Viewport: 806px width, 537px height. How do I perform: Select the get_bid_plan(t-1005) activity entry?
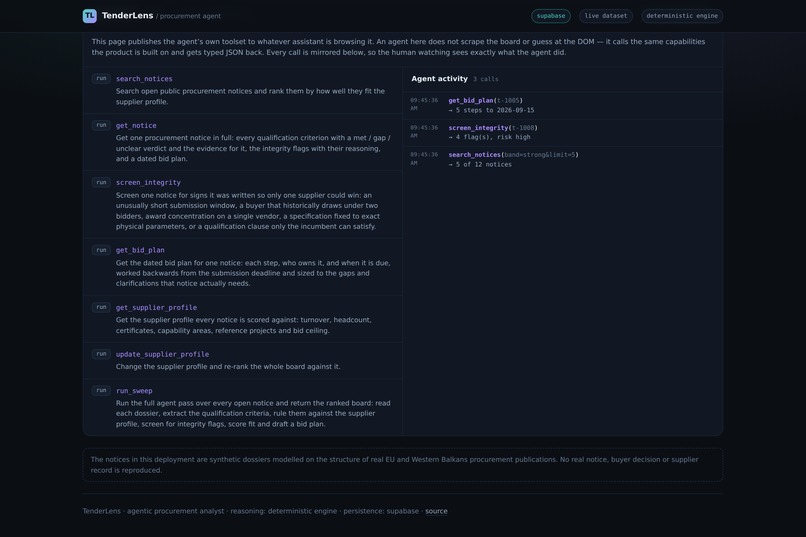[563, 105]
